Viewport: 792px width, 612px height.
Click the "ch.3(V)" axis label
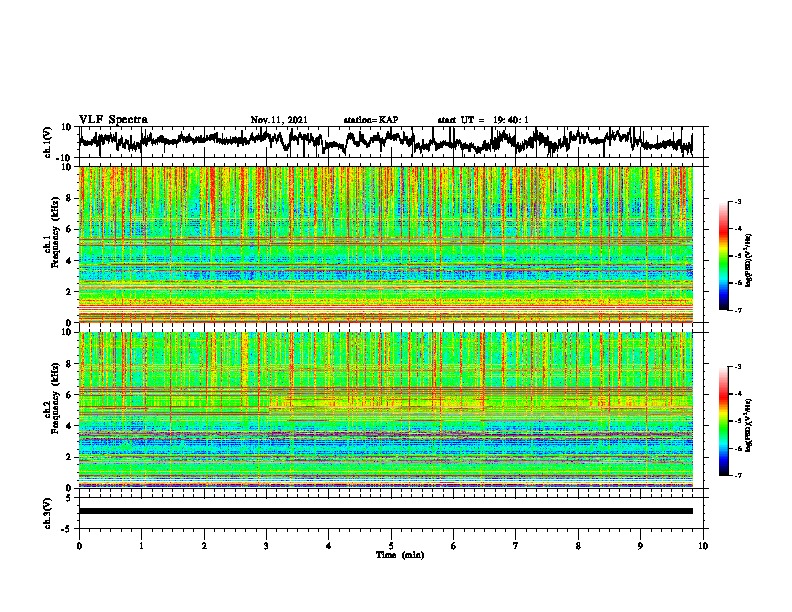pyautogui.click(x=48, y=513)
